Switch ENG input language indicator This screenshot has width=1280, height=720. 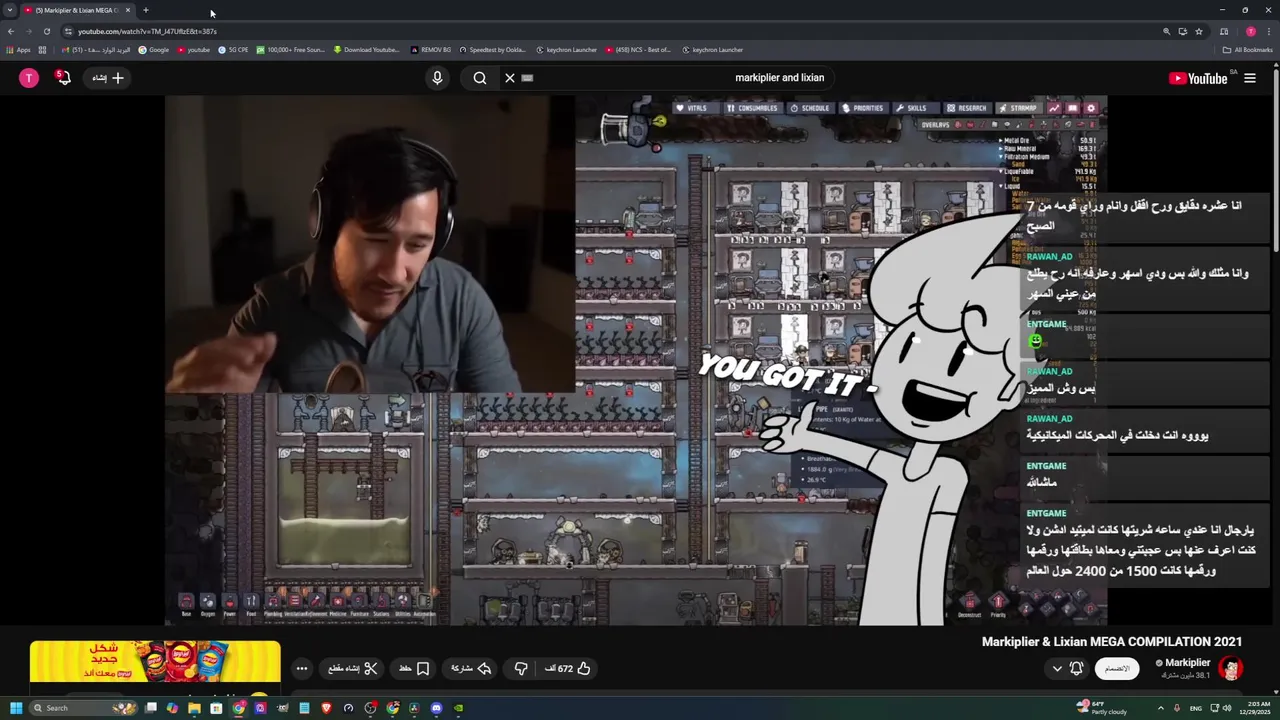1196,708
